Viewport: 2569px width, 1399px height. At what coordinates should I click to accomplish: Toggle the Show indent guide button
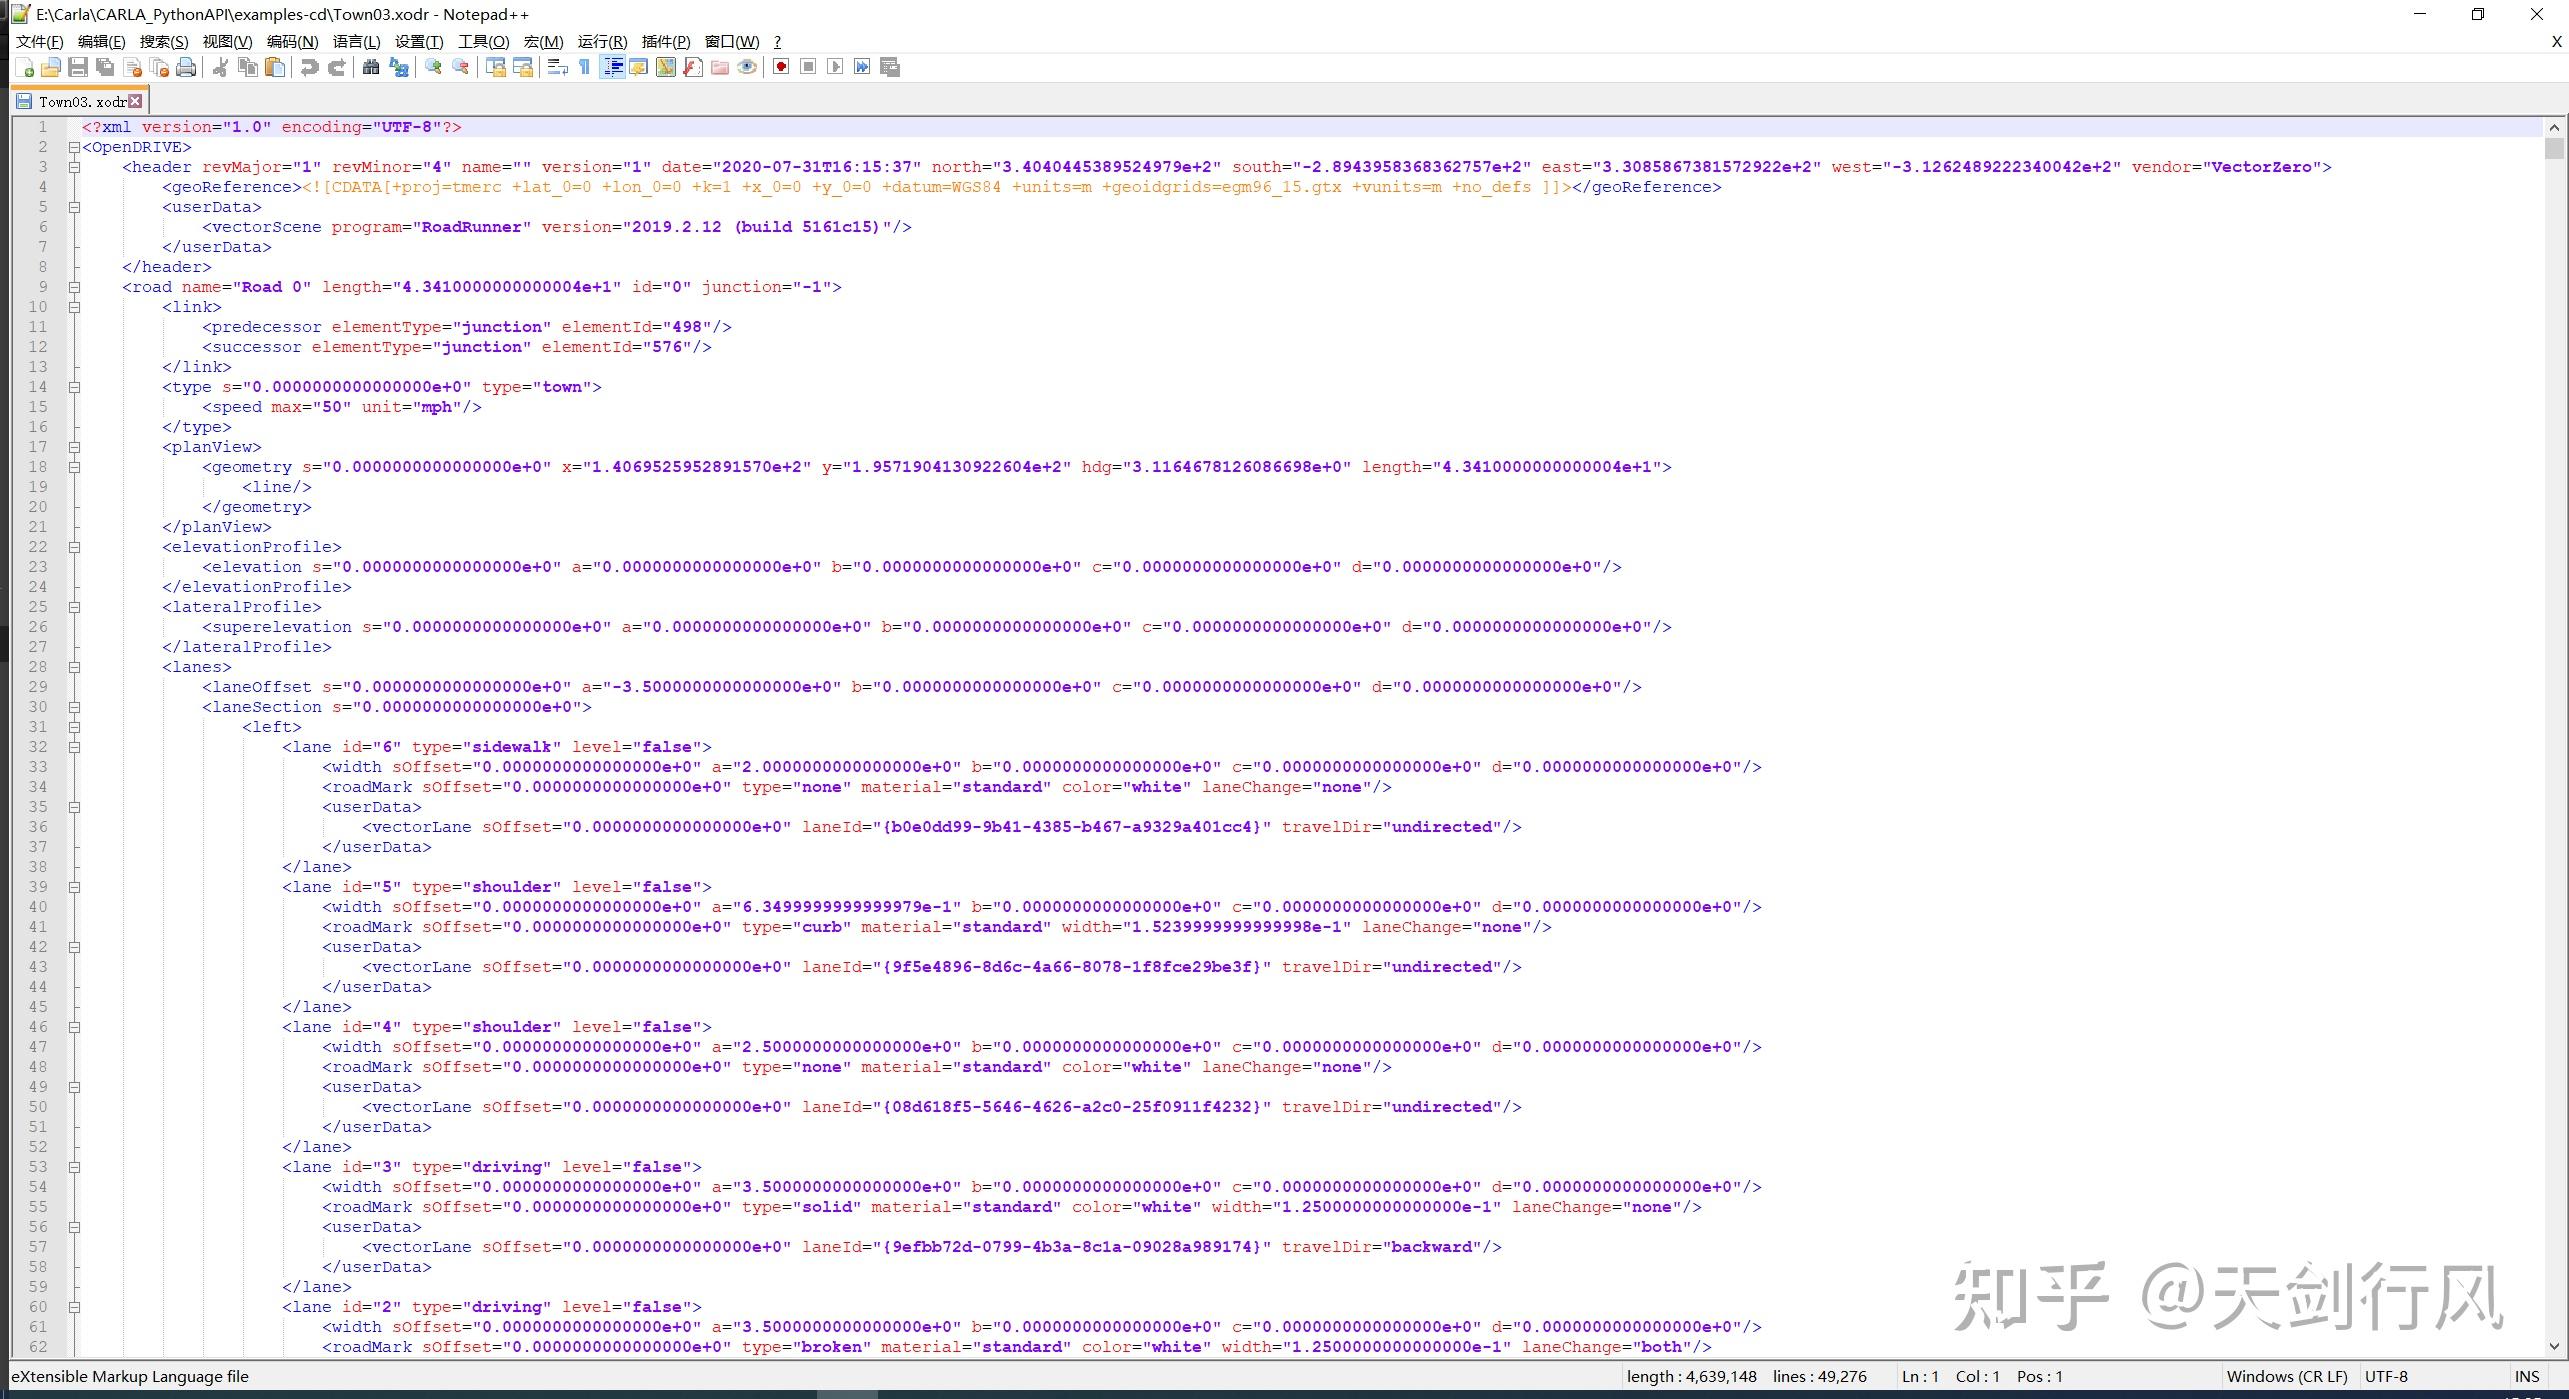[x=612, y=67]
